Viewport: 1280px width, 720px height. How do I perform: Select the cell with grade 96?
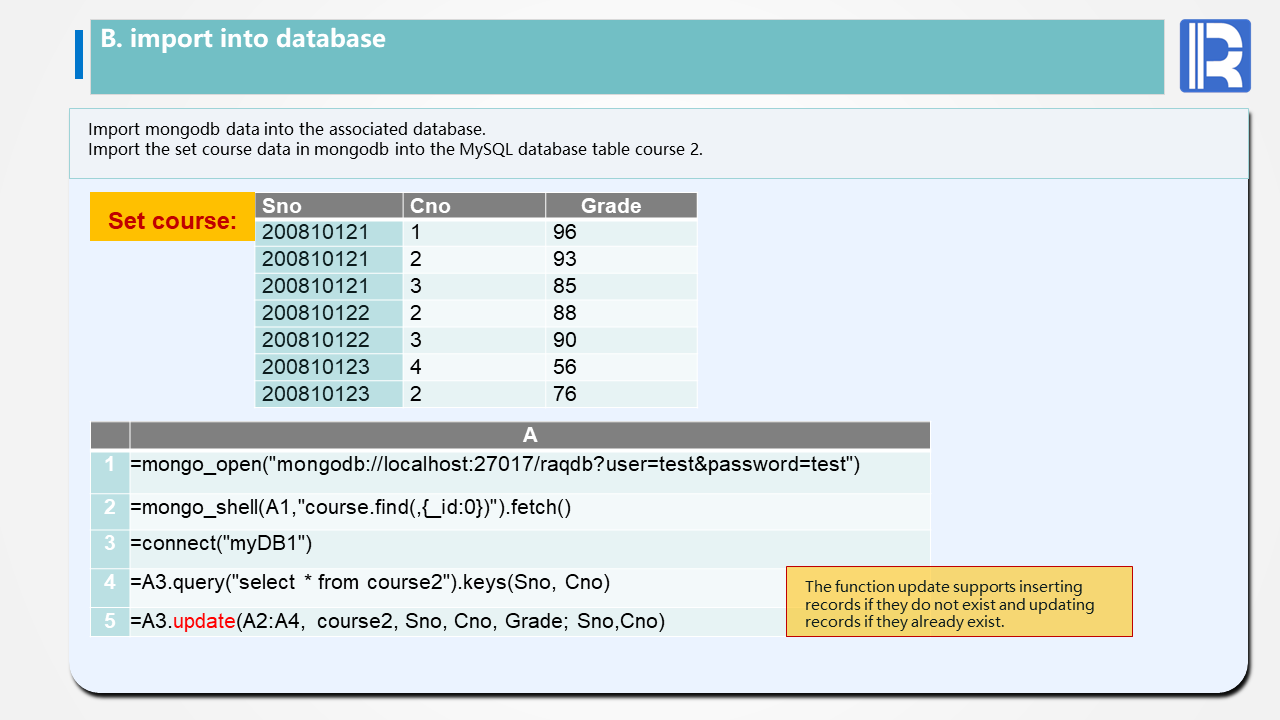tap(620, 232)
